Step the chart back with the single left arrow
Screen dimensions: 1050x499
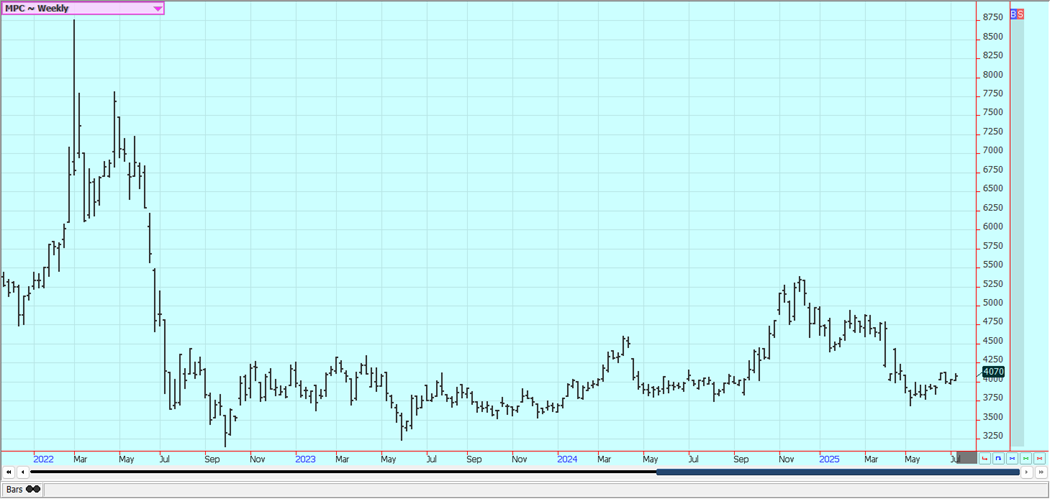coord(23,472)
